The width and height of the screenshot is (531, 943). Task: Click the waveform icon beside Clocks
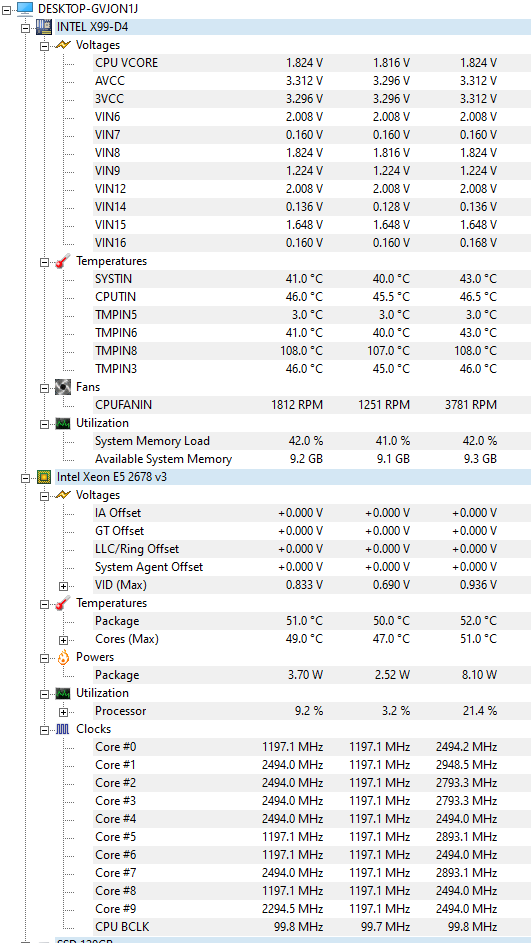point(63,730)
